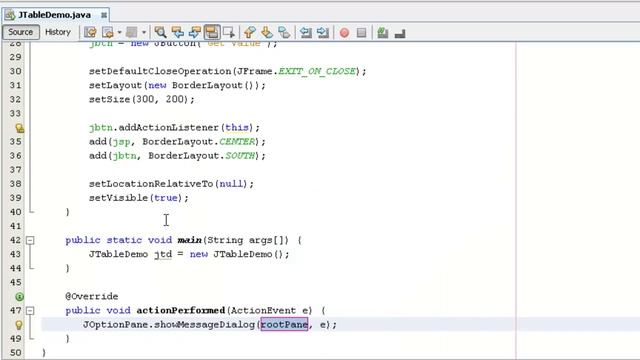This screenshot has width=640, height=360.
Task: Collapse the actionPerformed method fold
Action: [x=30, y=311]
